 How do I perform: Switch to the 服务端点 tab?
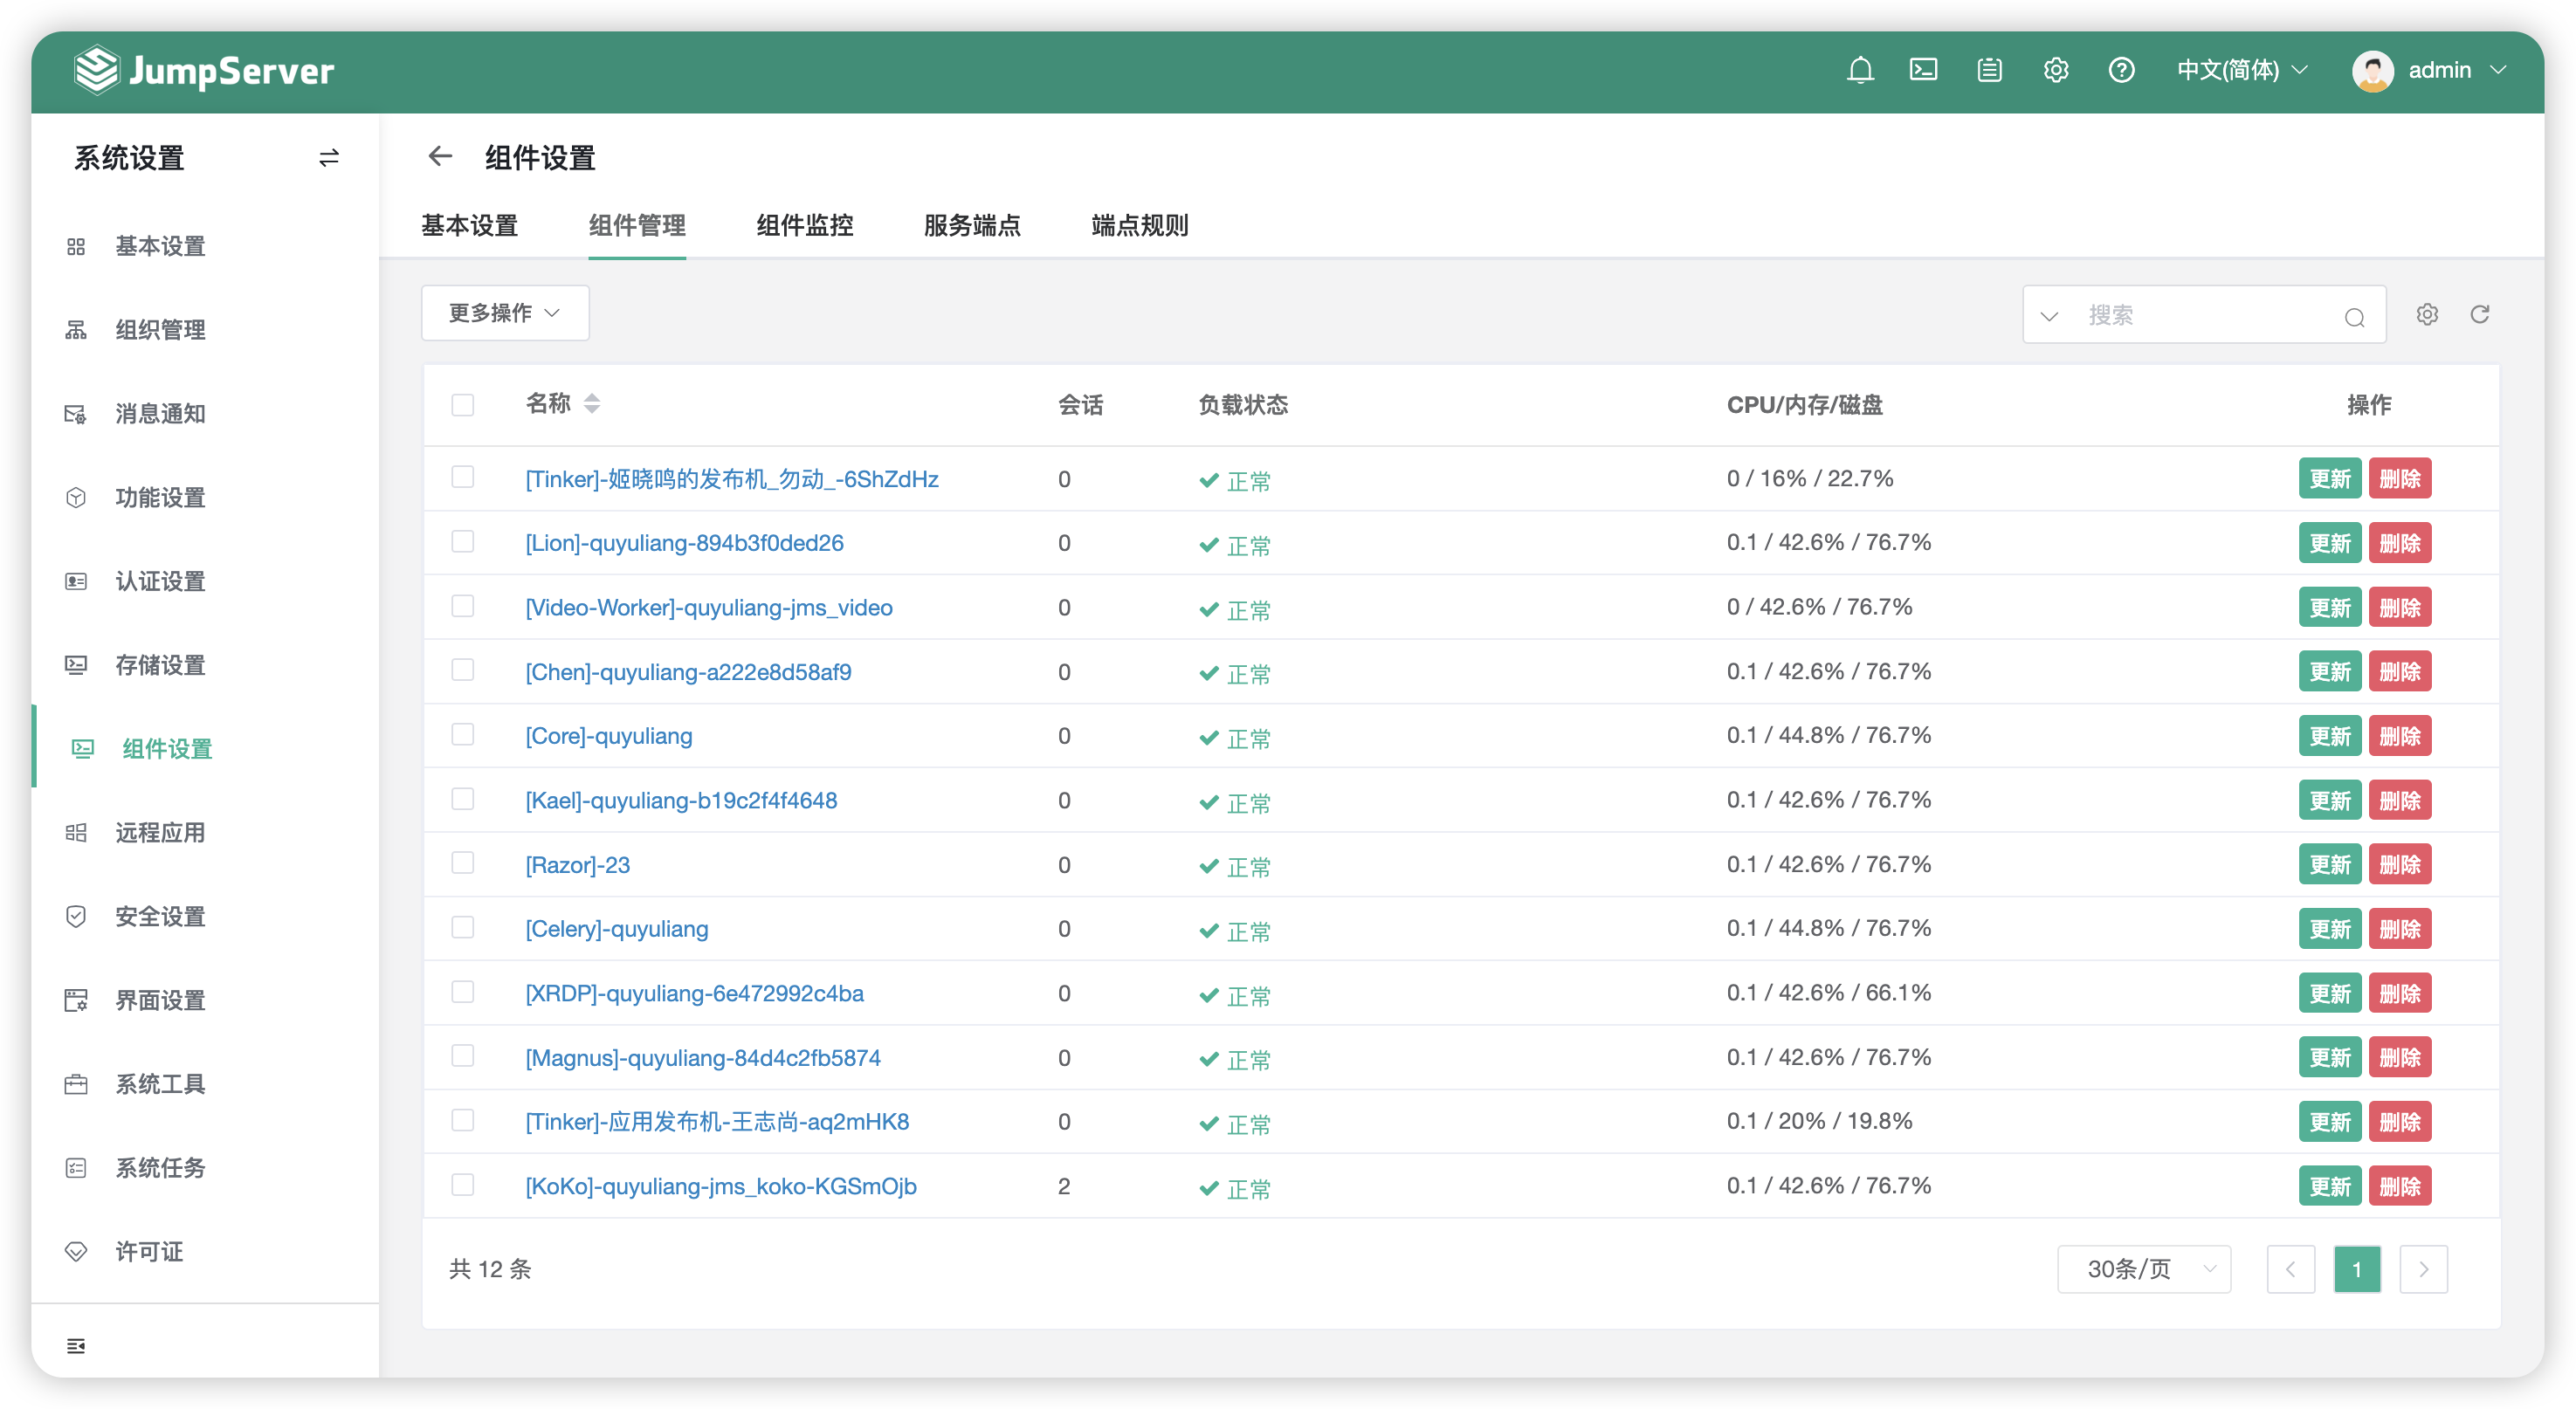tap(972, 226)
